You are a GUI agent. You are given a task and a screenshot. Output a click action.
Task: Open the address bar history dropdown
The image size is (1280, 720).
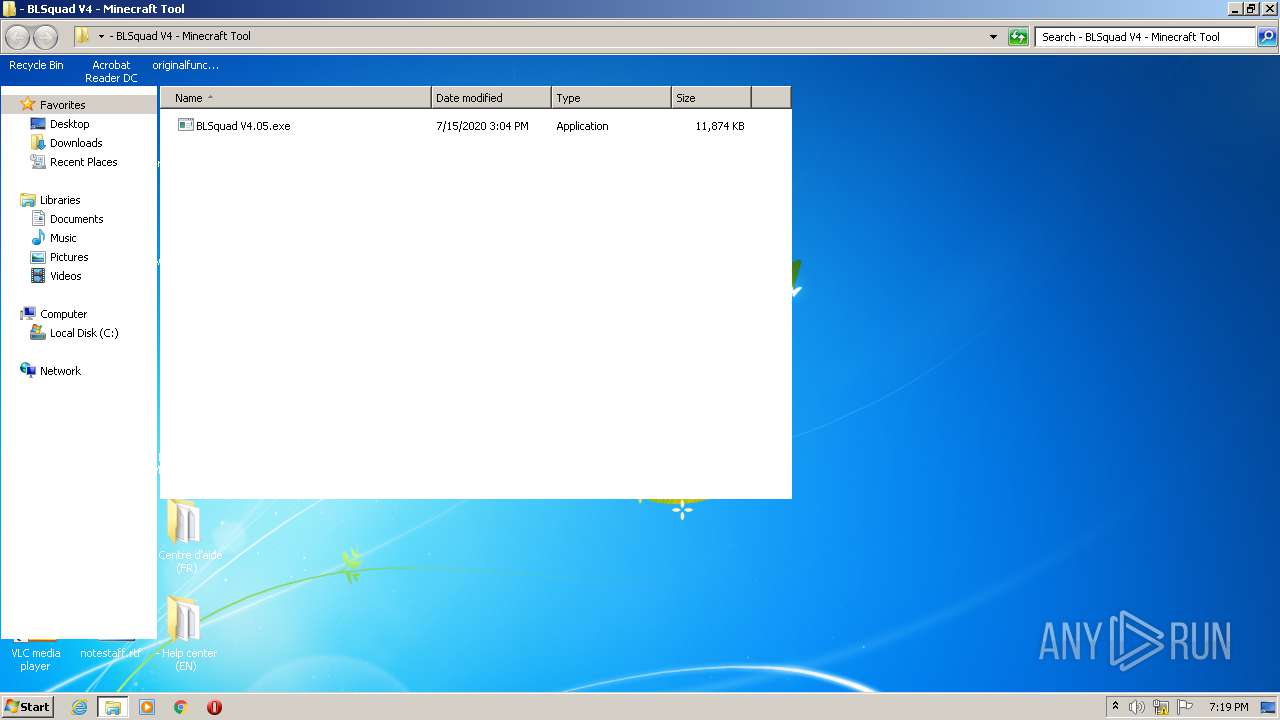coord(993,37)
